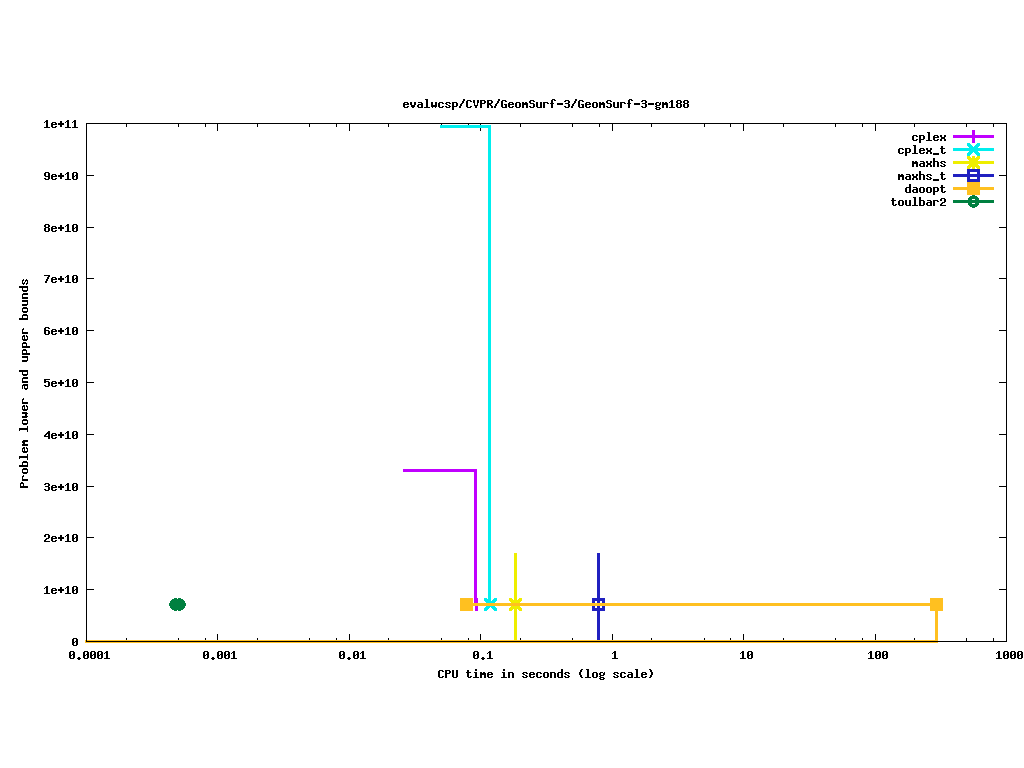
Task: Click the 'Problem lower and upper bounds' axis label
Action: pyautogui.click(x=25, y=384)
